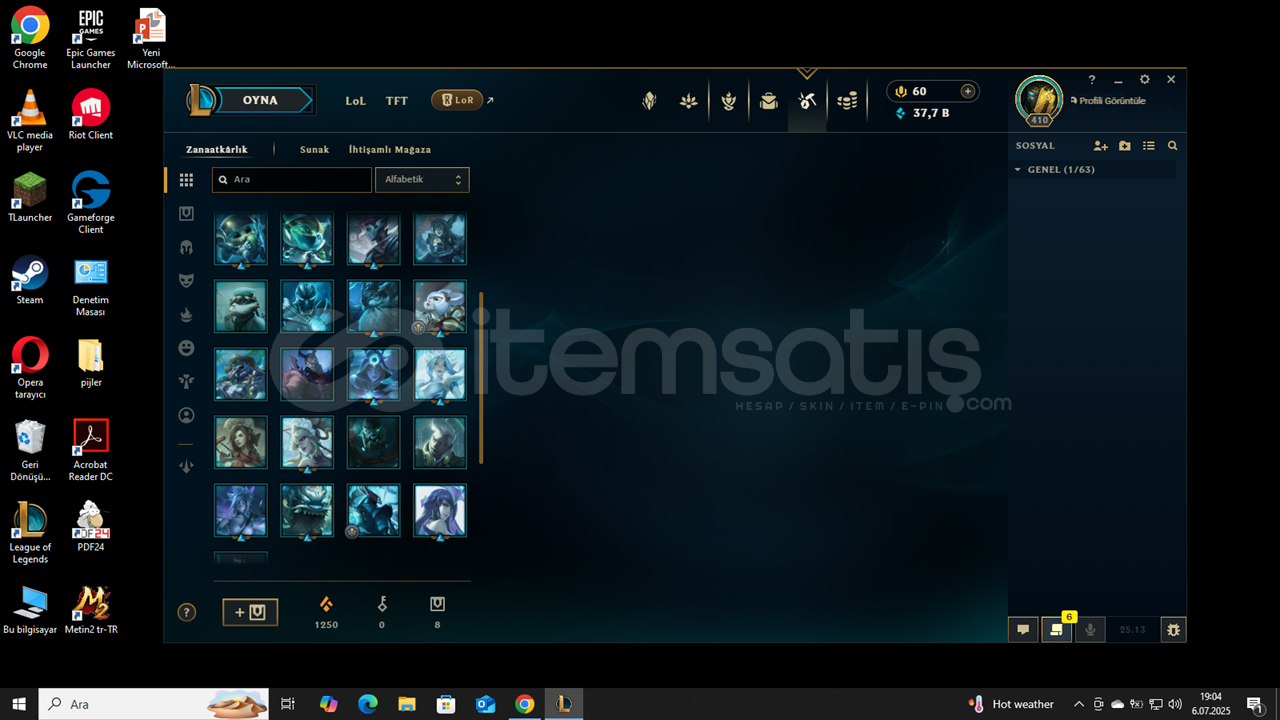Click the Windows taskbar search box

[153, 704]
